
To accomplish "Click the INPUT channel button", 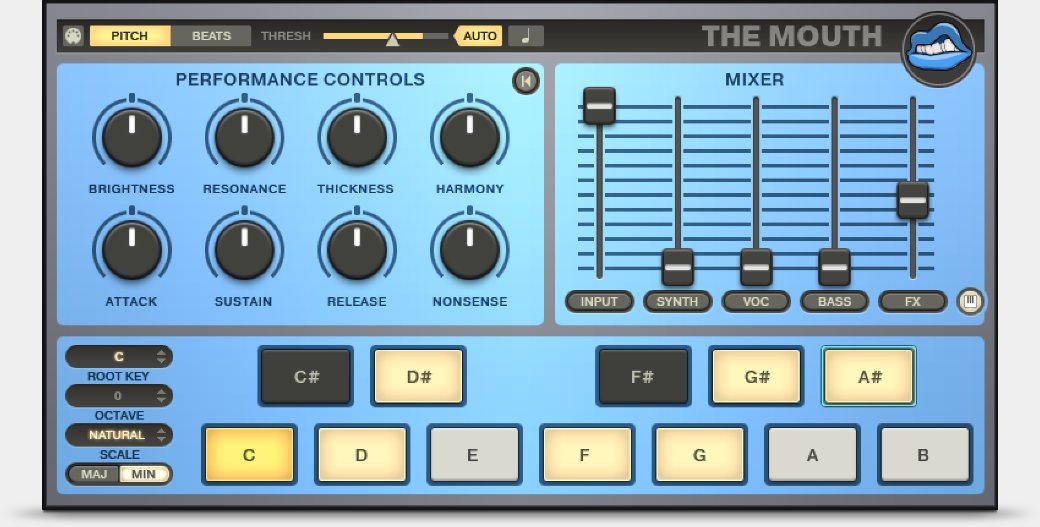I will (599, 302).
